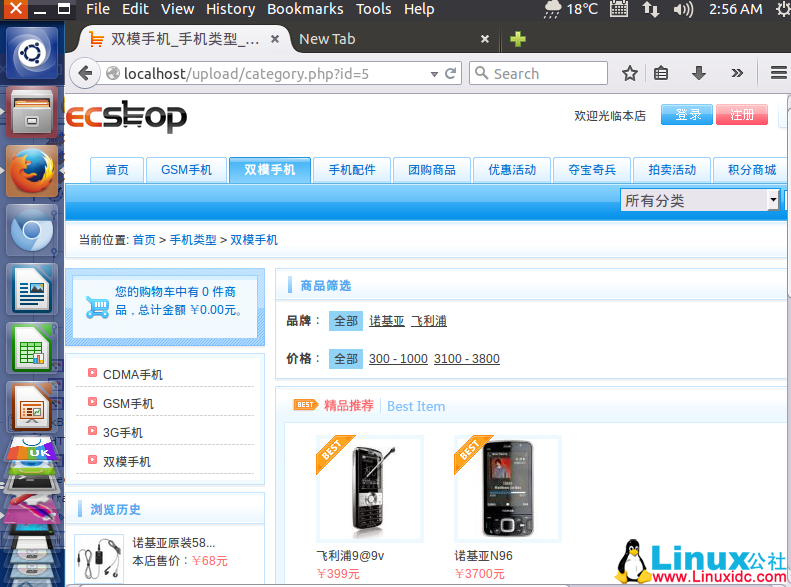Open Ubuntu Dash launcher icon

[32, 53]
